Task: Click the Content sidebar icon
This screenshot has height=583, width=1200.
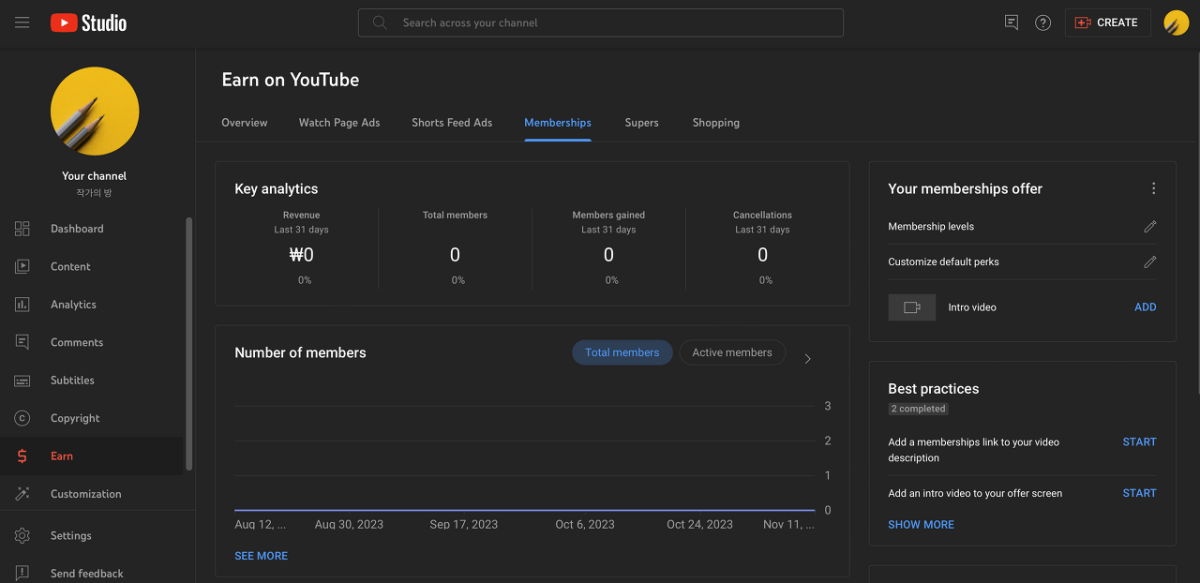Action: (22, 267)
